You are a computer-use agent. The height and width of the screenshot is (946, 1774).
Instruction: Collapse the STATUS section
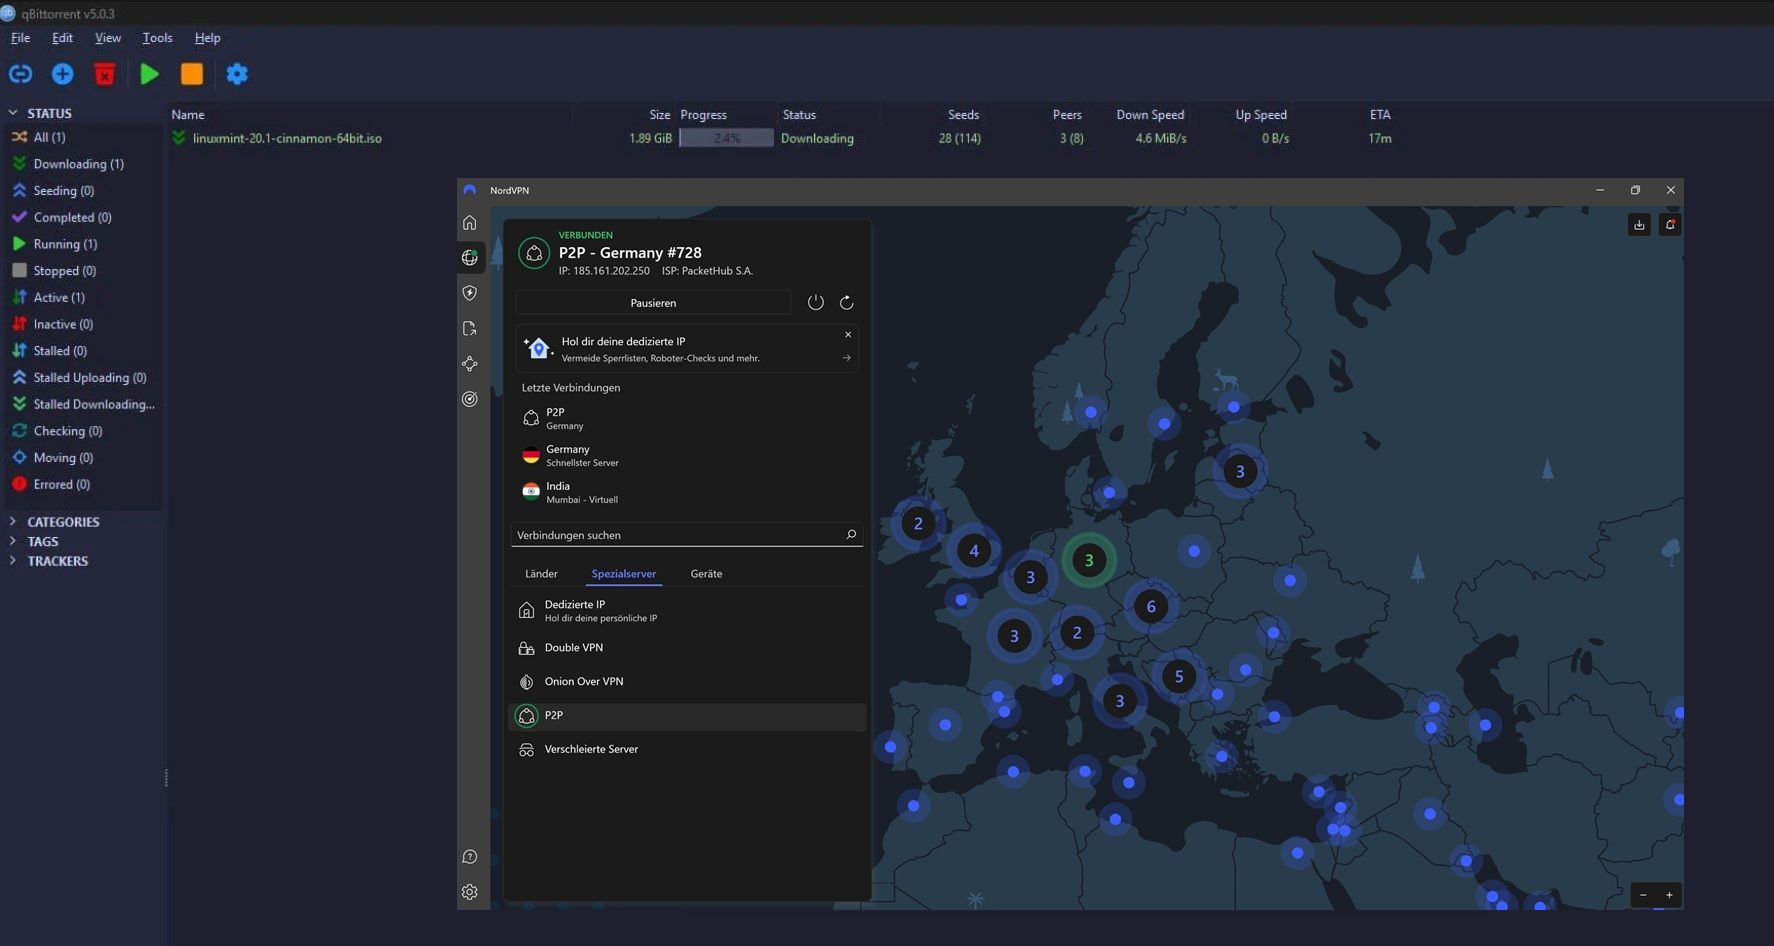(13, 113)
